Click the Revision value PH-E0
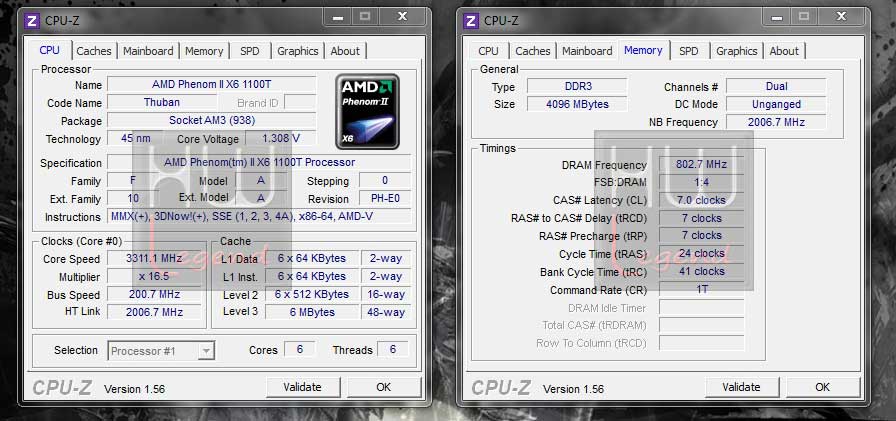This screenshot has width=896, height=421. point(385,198)
